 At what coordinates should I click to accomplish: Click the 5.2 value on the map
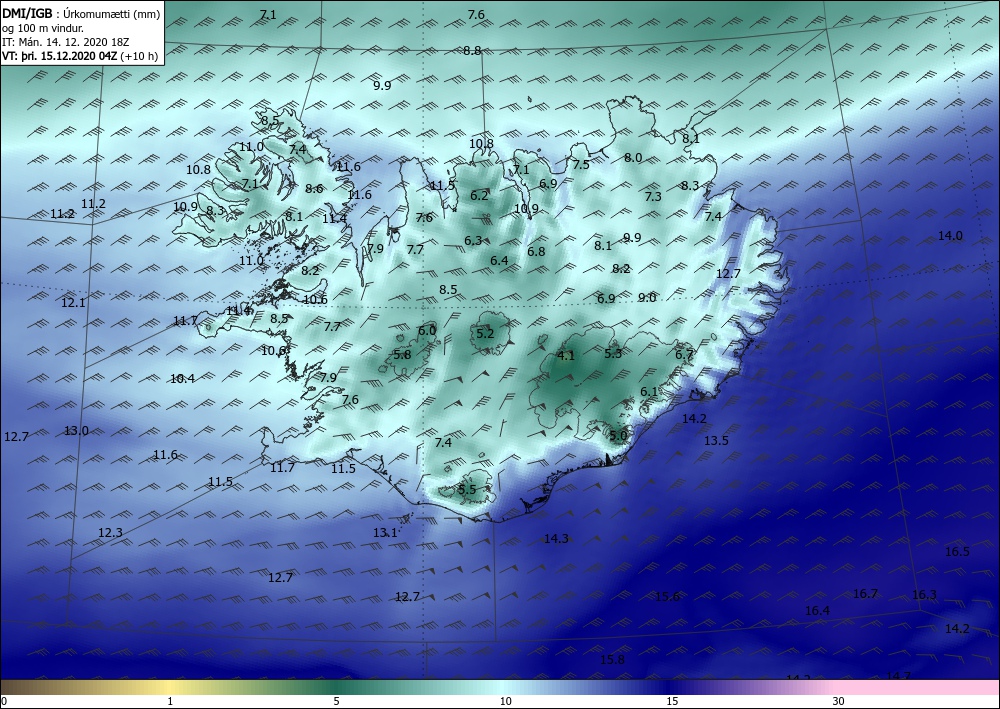[485, 333]
